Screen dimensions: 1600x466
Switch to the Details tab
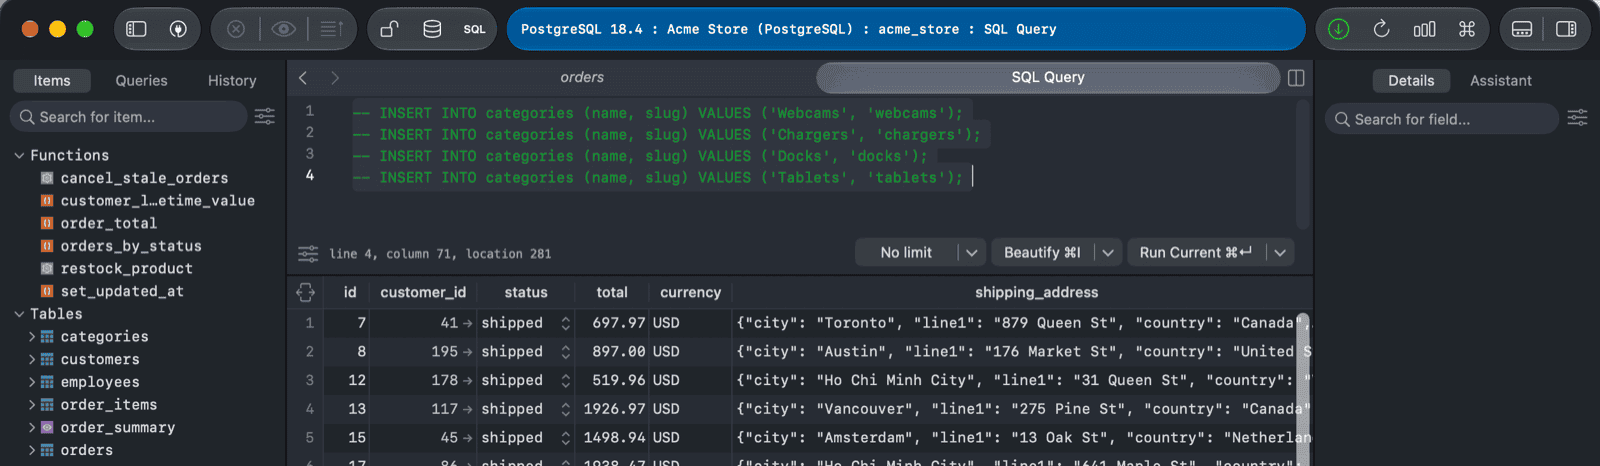(1411, 81)
